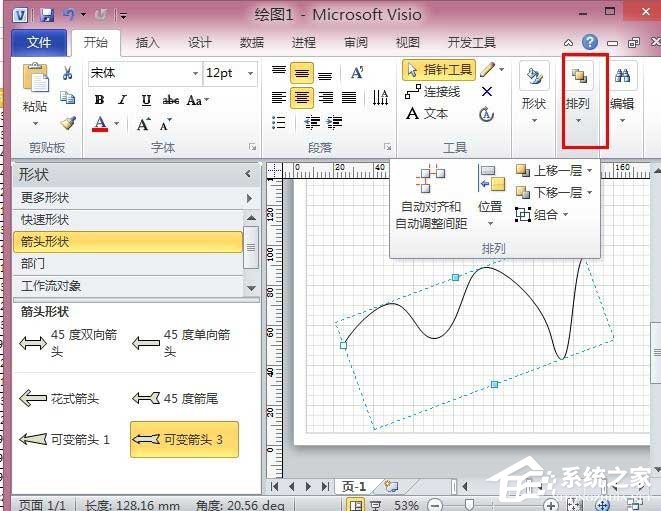
Task: Toggle middle vertical alignment
Action: click(x=301, y=73)
